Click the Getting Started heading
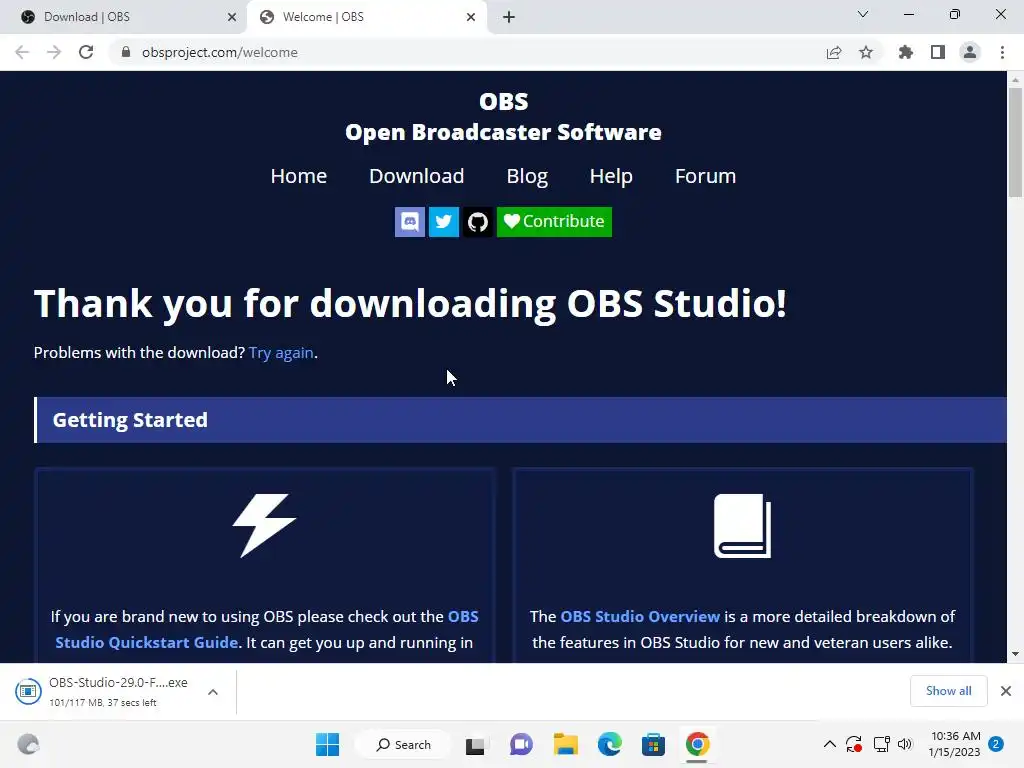This screenshot has width=1024, height=768. (130, 420)
